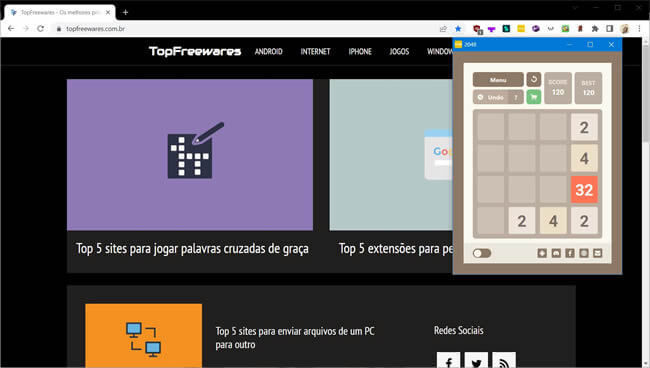Screen dimensions: 650x368
Task: Open the palavras cruzadas article link
Action: click(192, 248)
